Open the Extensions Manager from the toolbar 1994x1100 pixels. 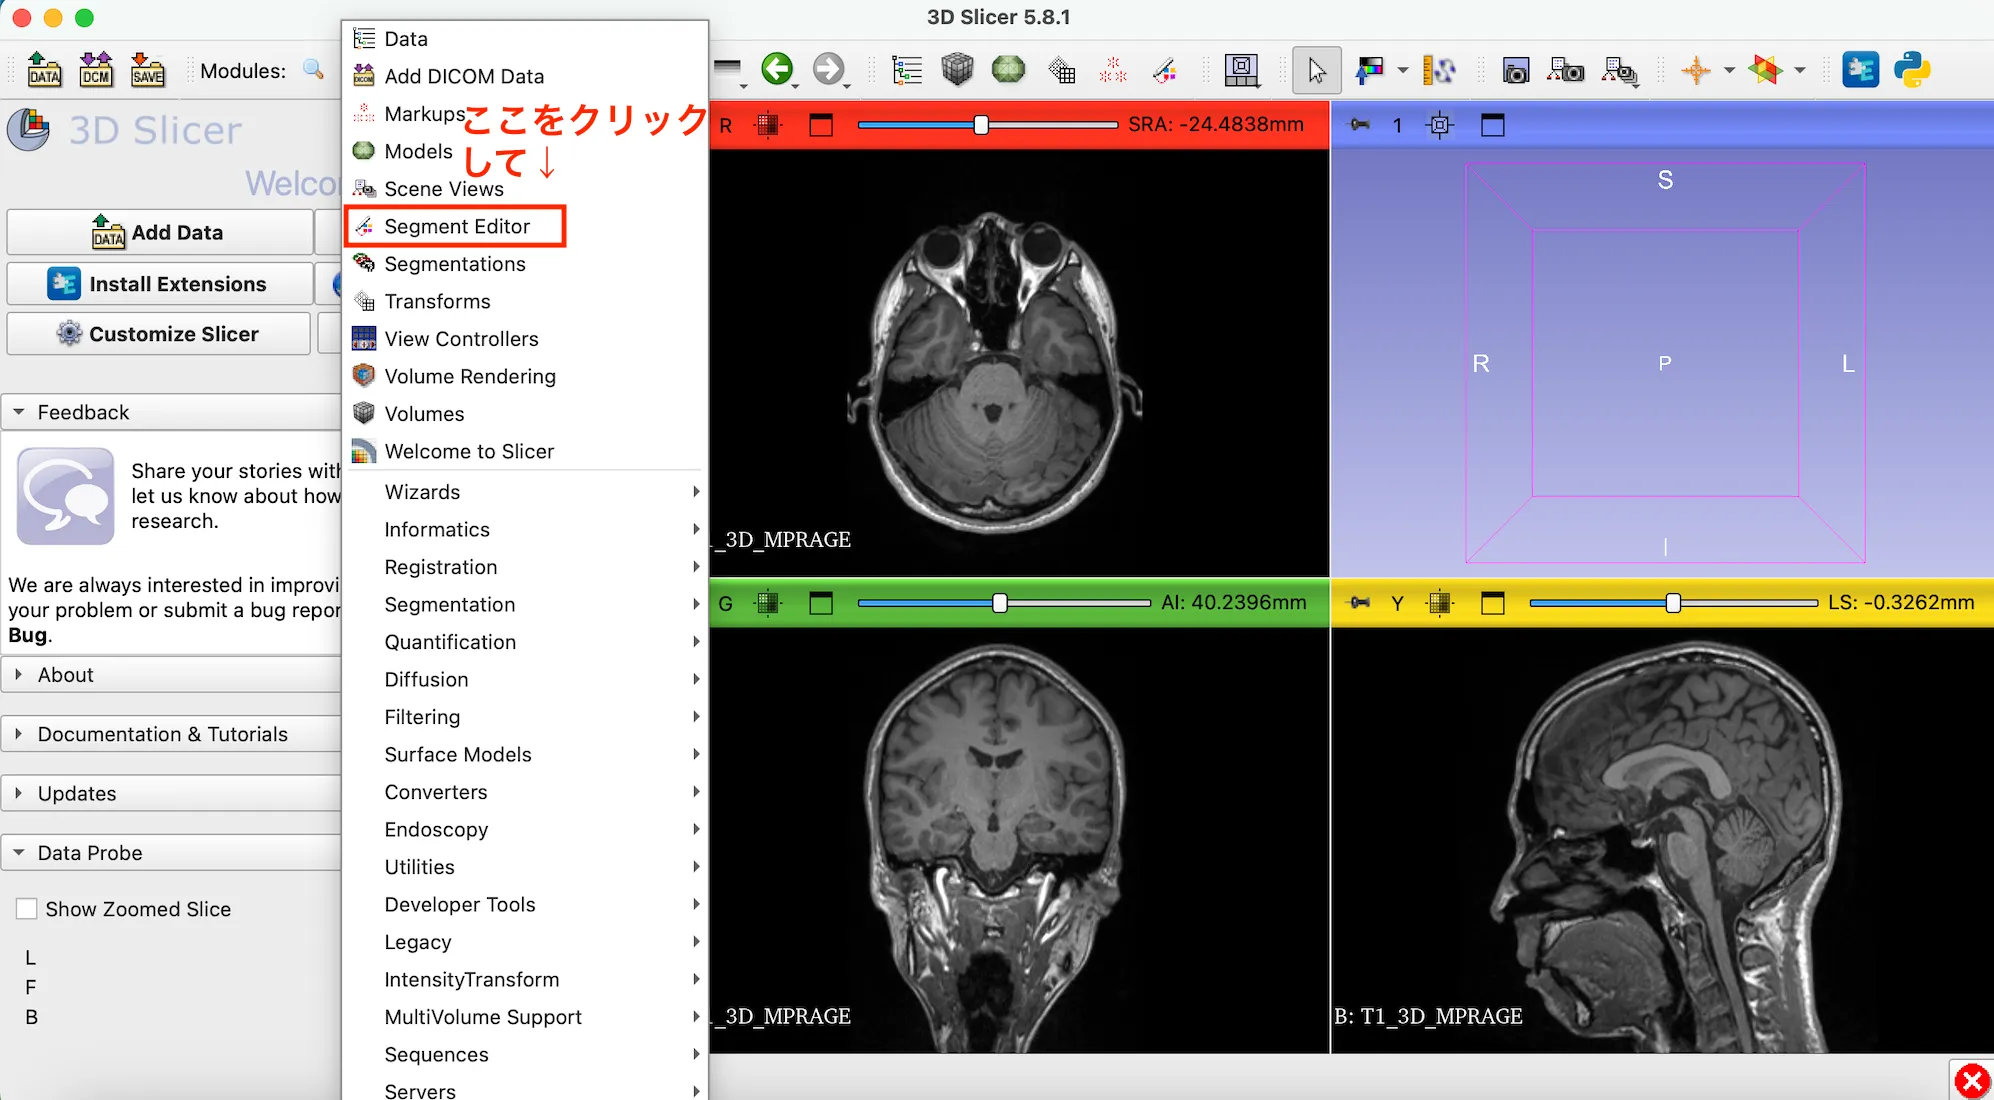tap(1862, 70)
